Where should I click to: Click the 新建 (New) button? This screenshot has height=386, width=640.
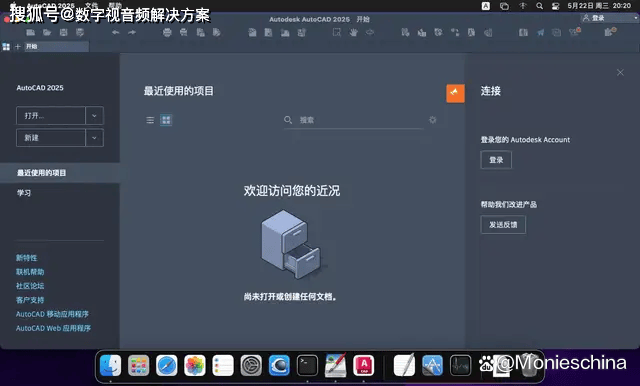[51, 138]
